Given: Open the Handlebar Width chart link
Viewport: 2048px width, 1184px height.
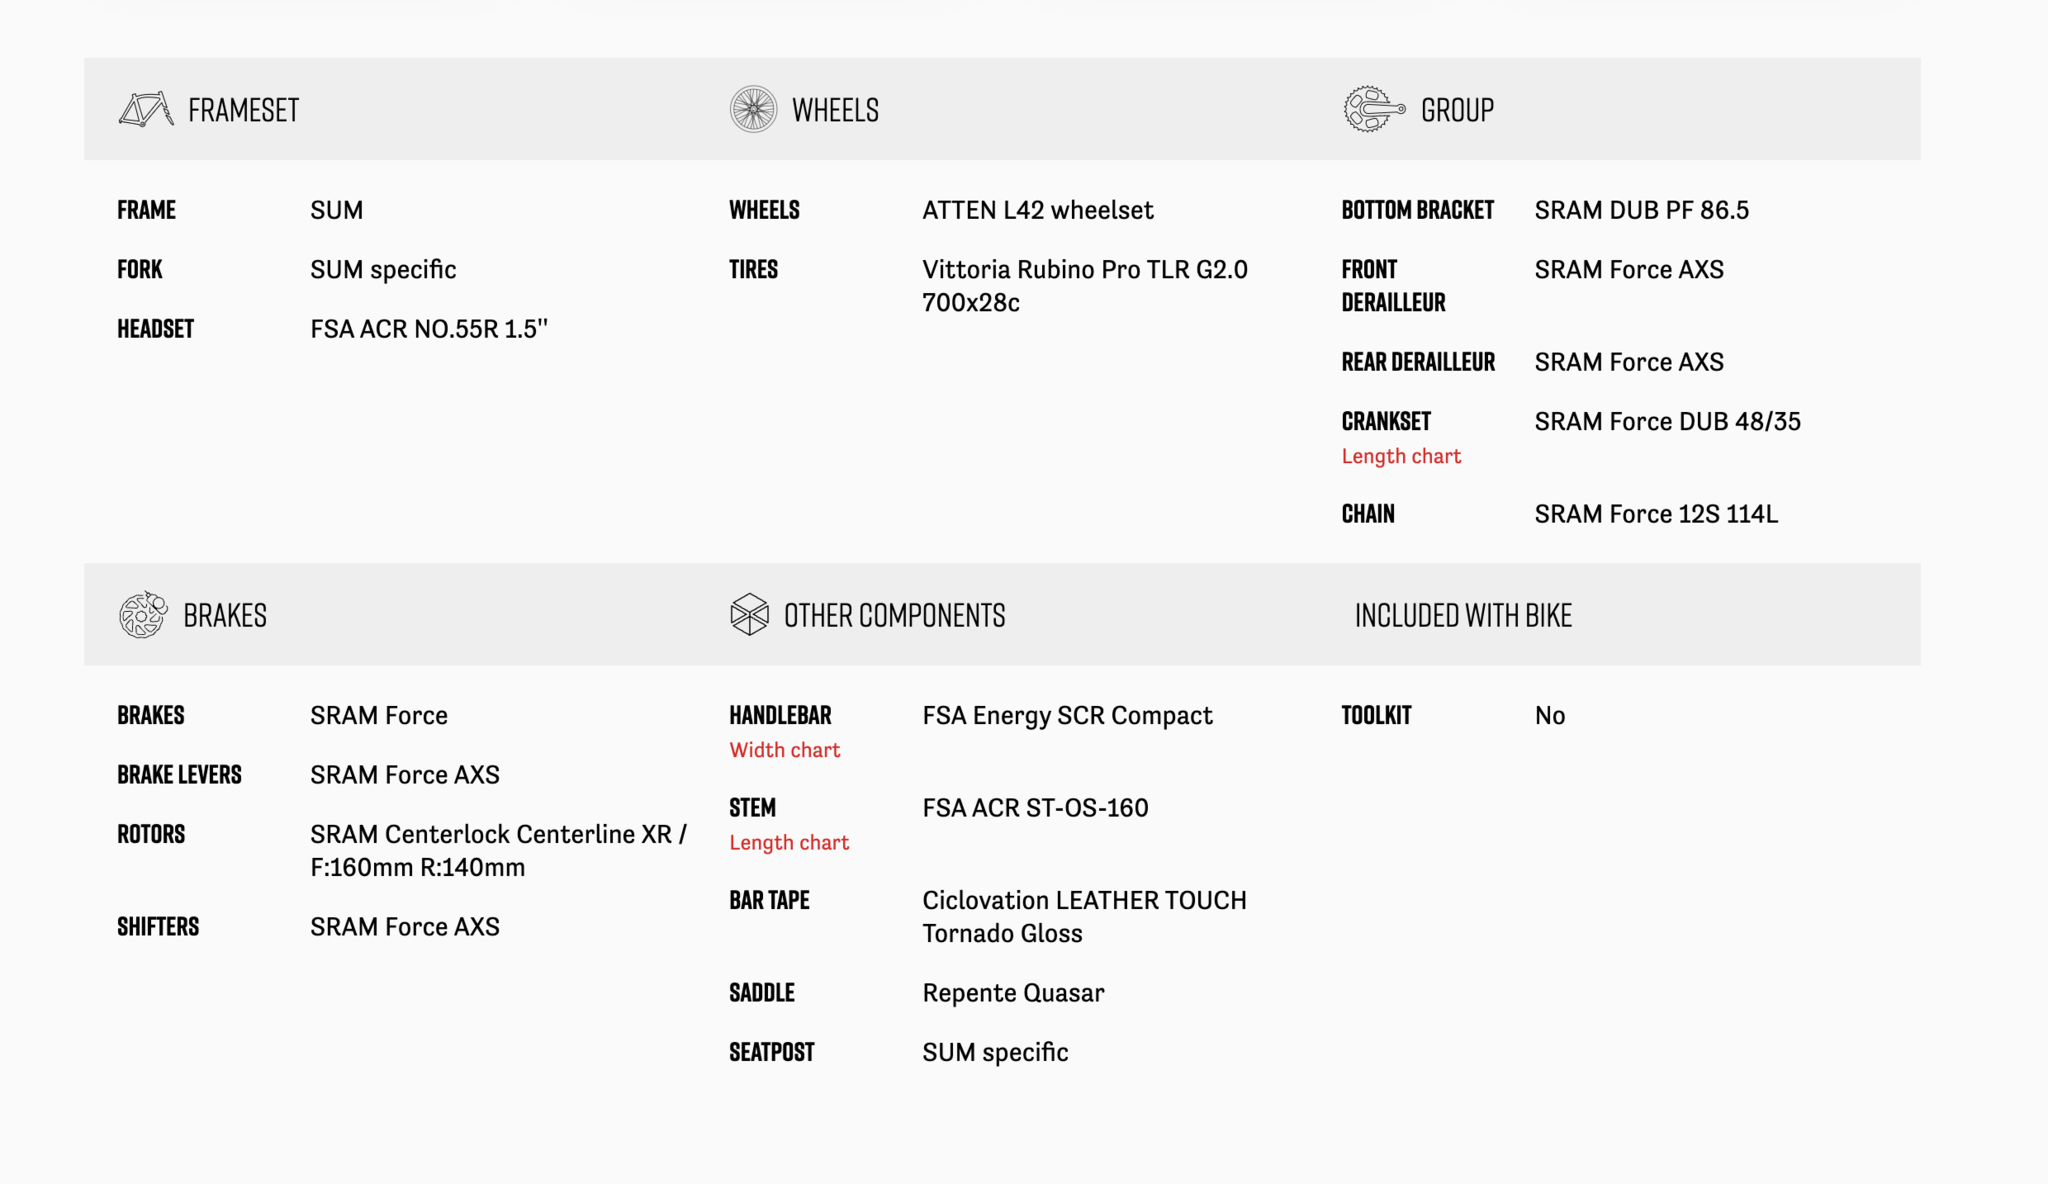Looking at the screenshot, I should coord(784,750).
